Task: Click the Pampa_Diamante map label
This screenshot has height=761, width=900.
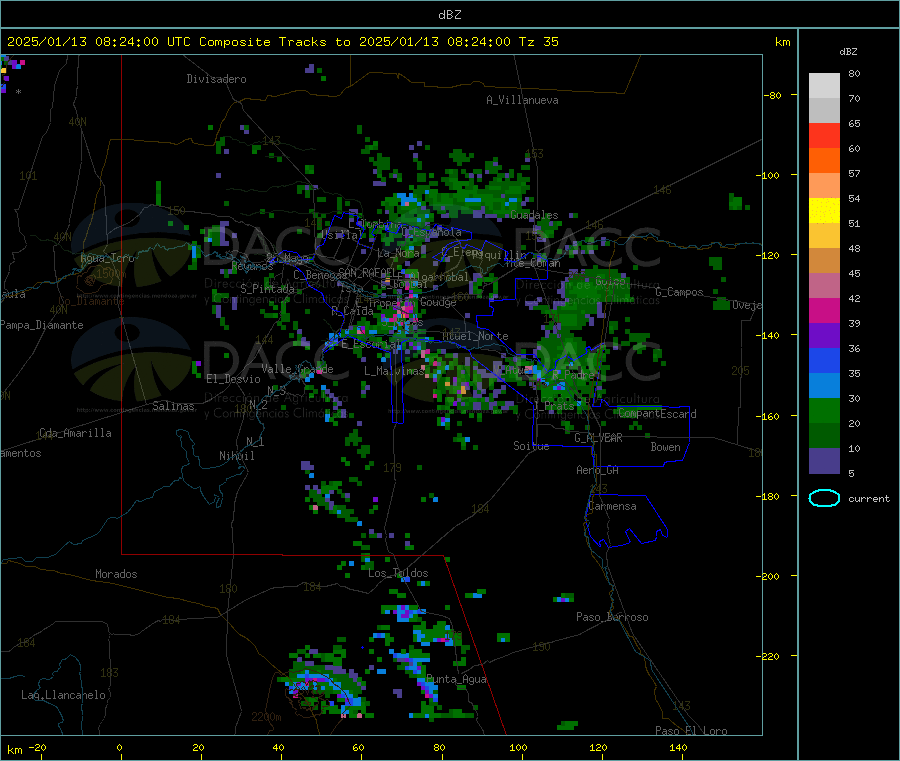Action: [x=42, y=325]
